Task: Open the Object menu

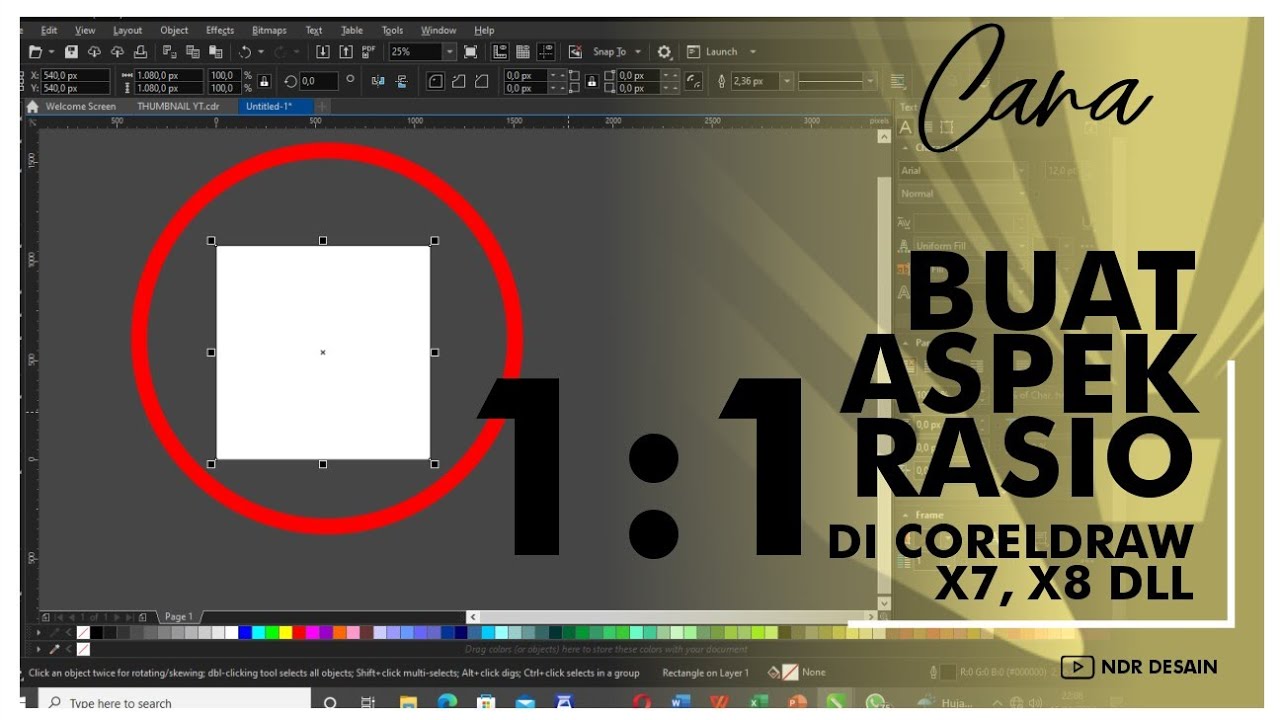Action: click(x=174, y=31)
